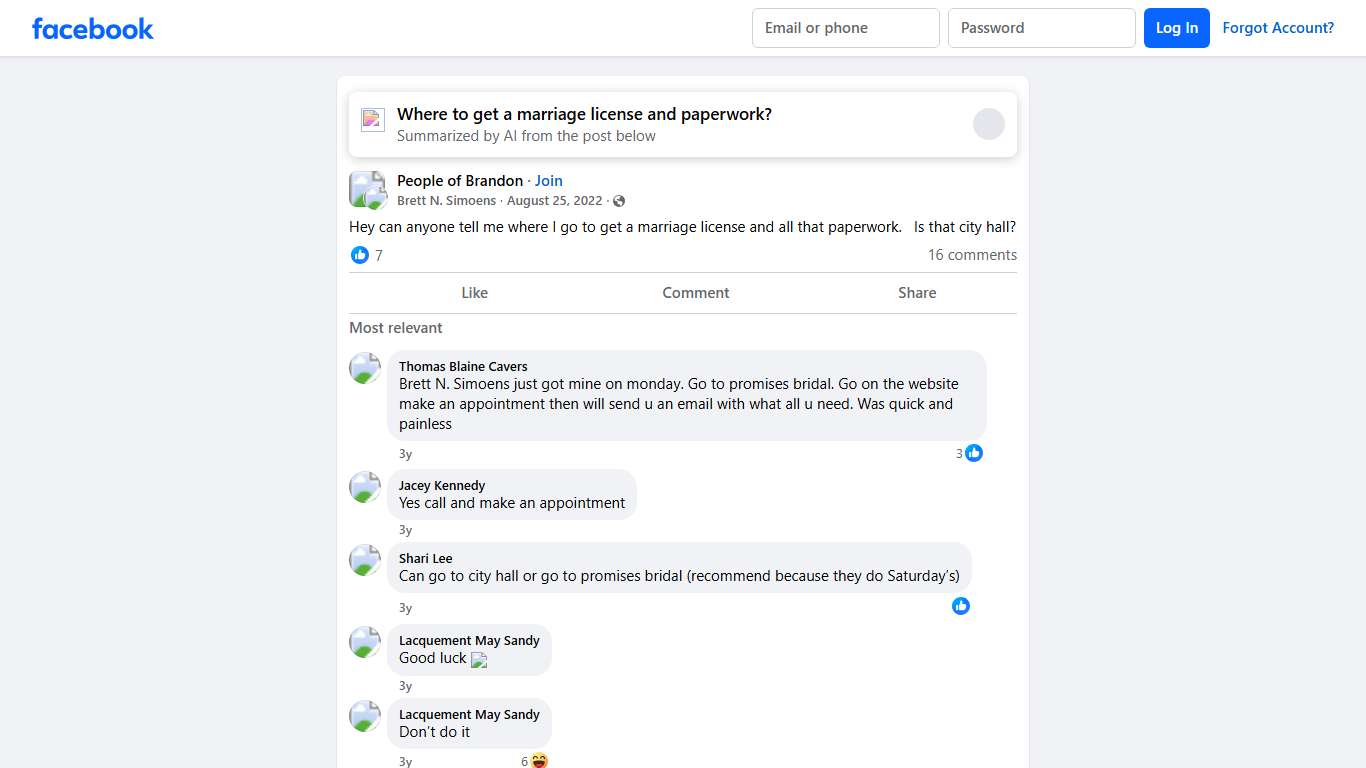Click the like reaction on Thomas's comment
Screen dimensions: 1366x768
[974, 453]
